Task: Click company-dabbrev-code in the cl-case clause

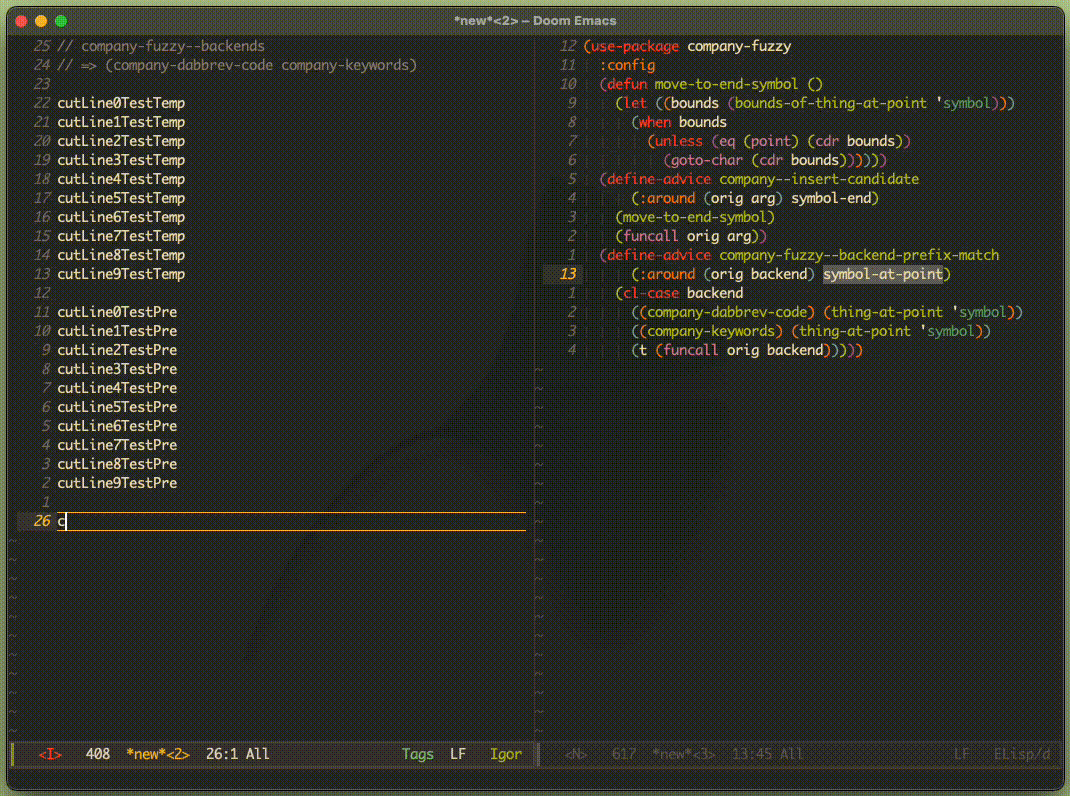Action: coord(727,313)
